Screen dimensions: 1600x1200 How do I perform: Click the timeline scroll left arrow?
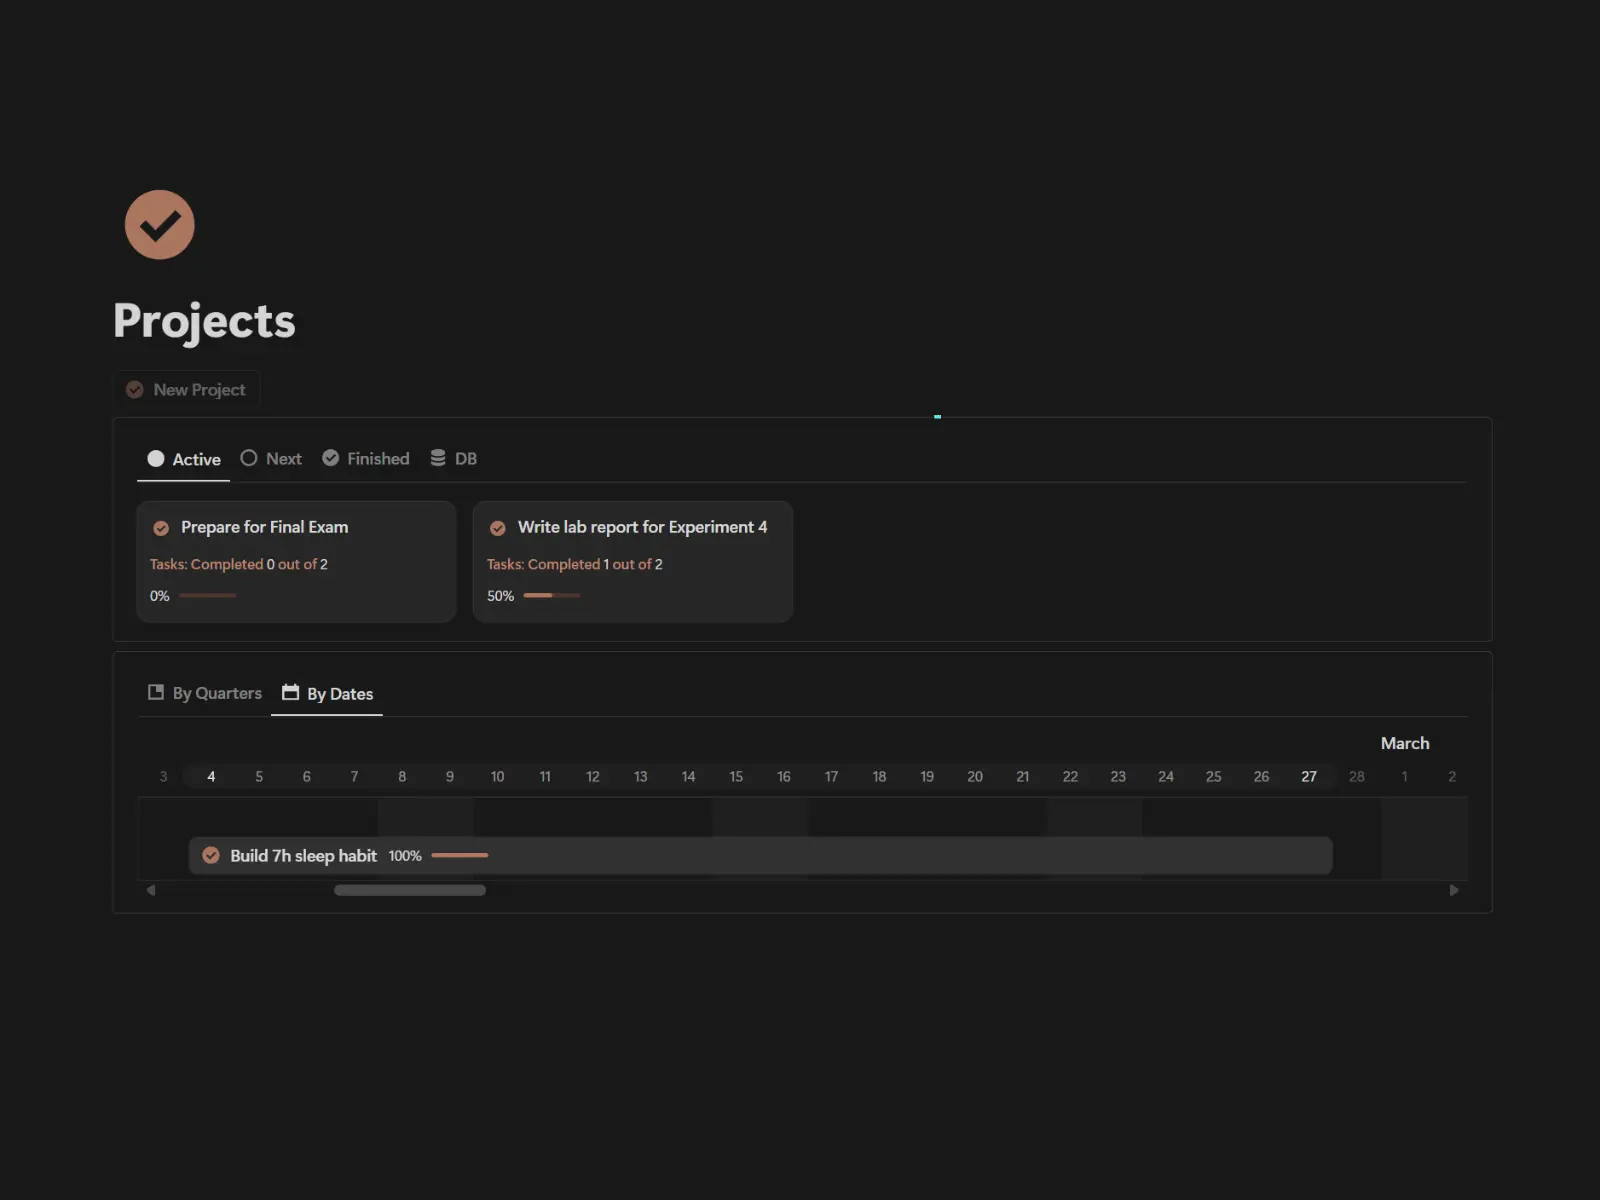(x=151, y=890)
